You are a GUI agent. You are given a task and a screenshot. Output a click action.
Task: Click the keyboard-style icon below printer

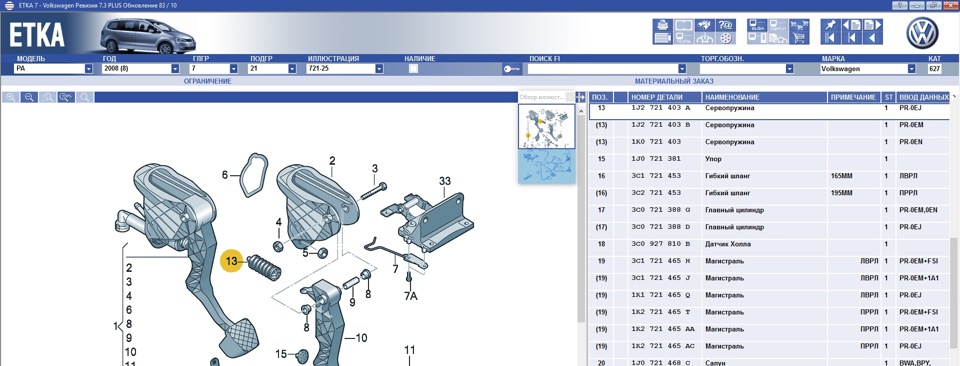[662, 38]
